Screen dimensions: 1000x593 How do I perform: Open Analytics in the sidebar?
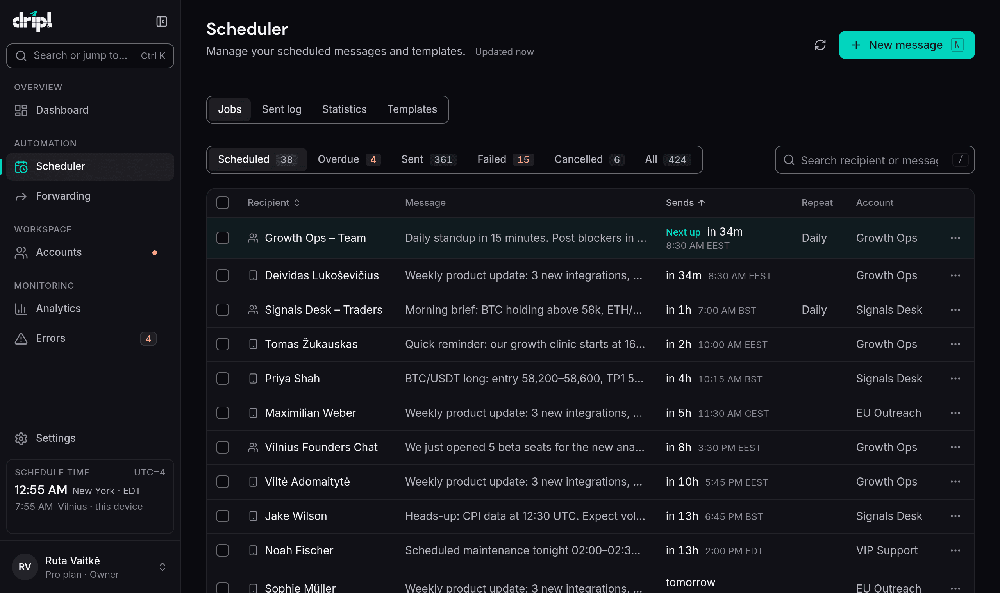point(90,309)
